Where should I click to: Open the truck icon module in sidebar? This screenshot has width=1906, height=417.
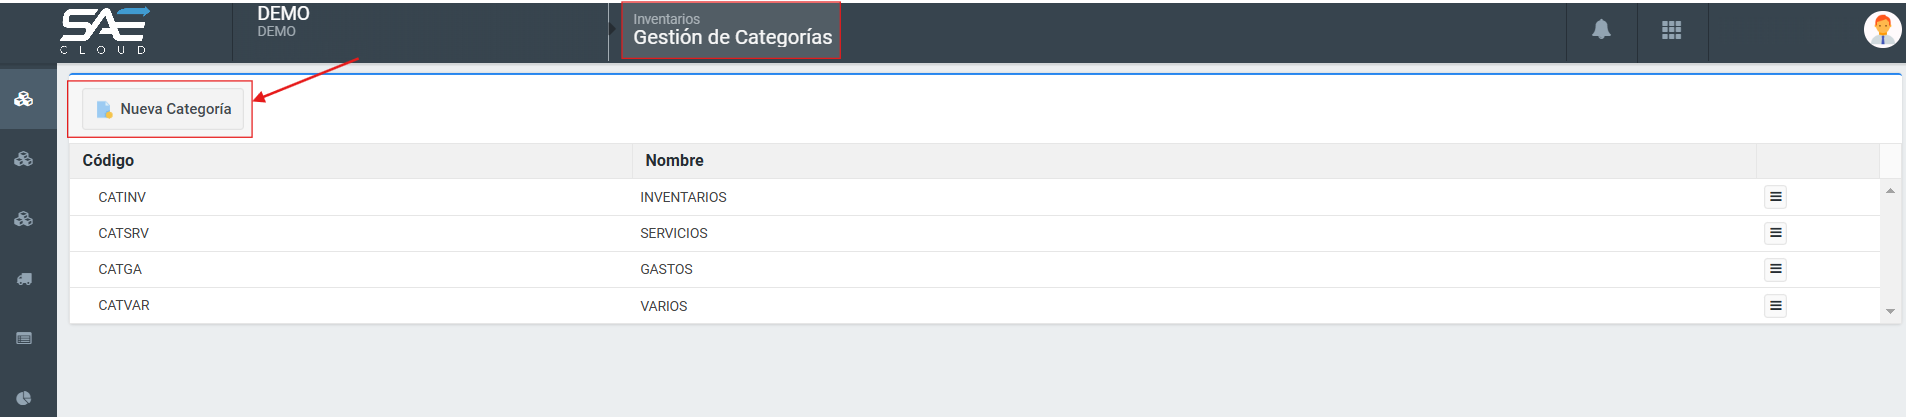coord(24,279)
